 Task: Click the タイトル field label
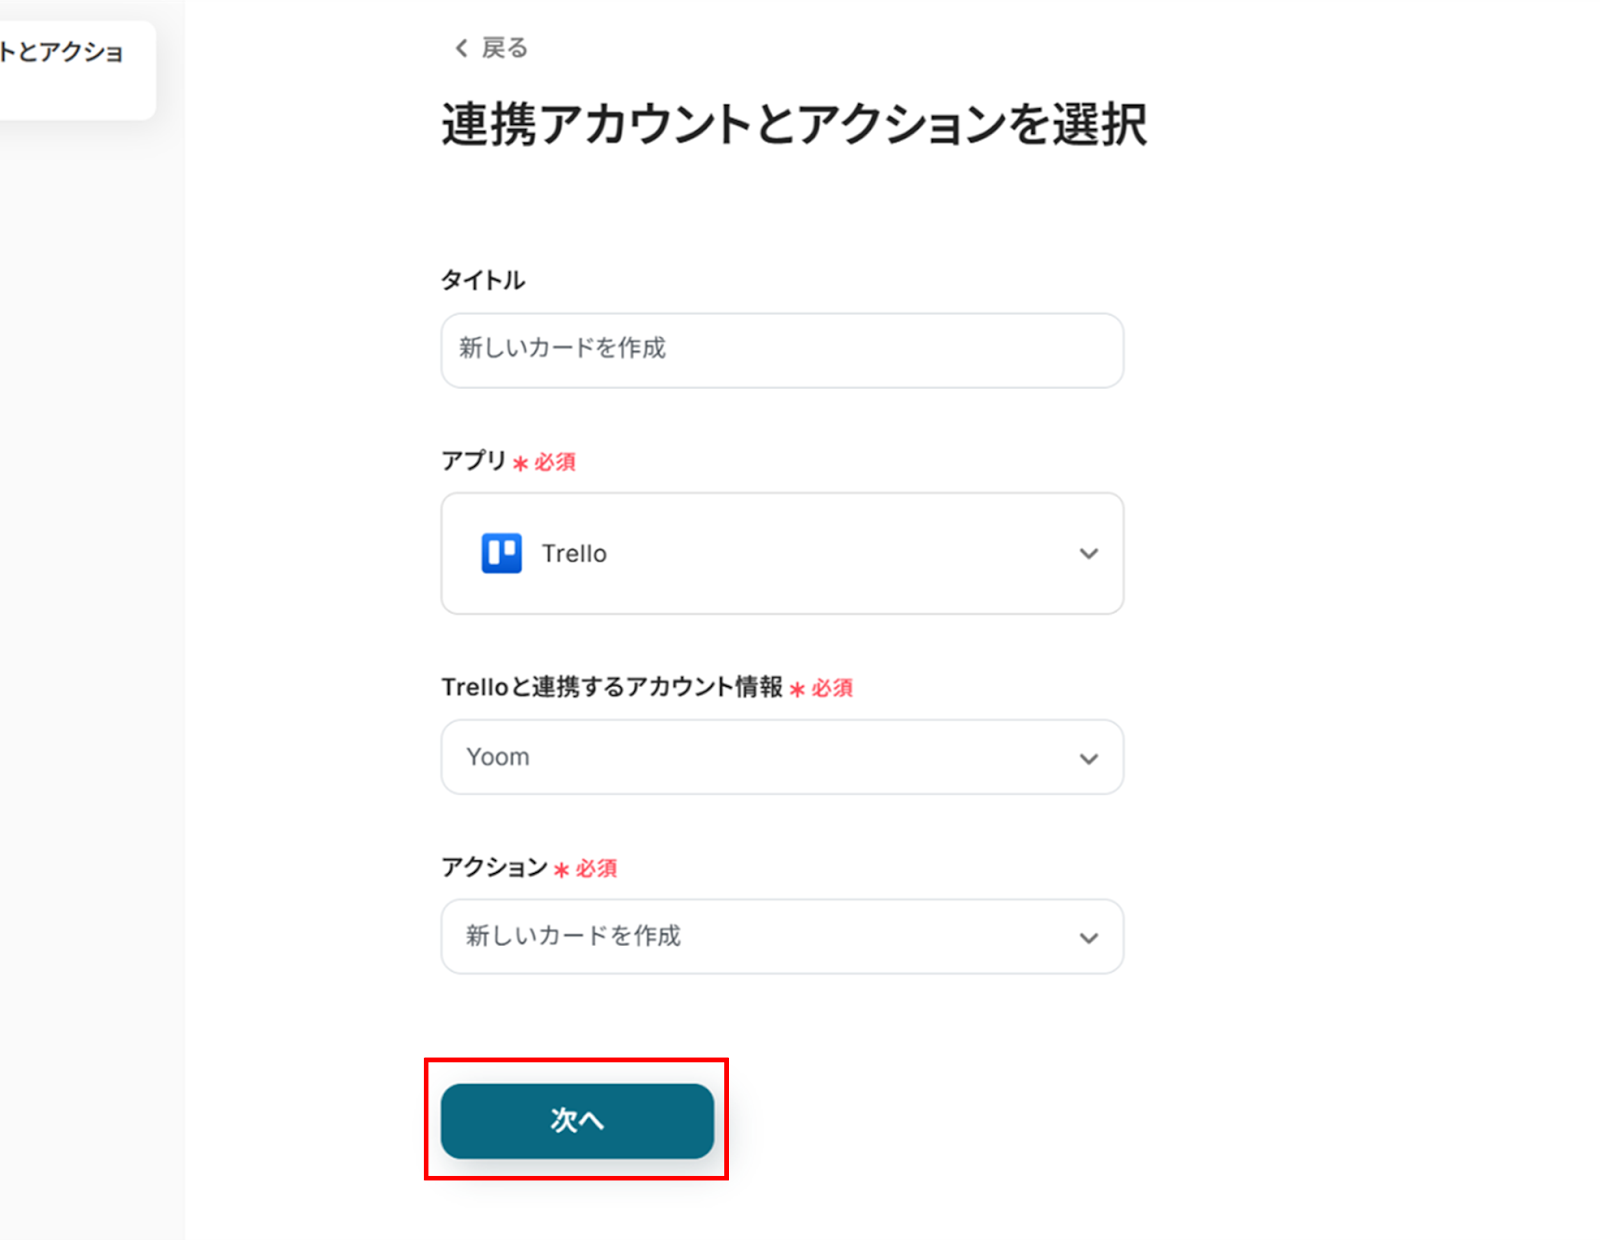click(x=483, y=280)
